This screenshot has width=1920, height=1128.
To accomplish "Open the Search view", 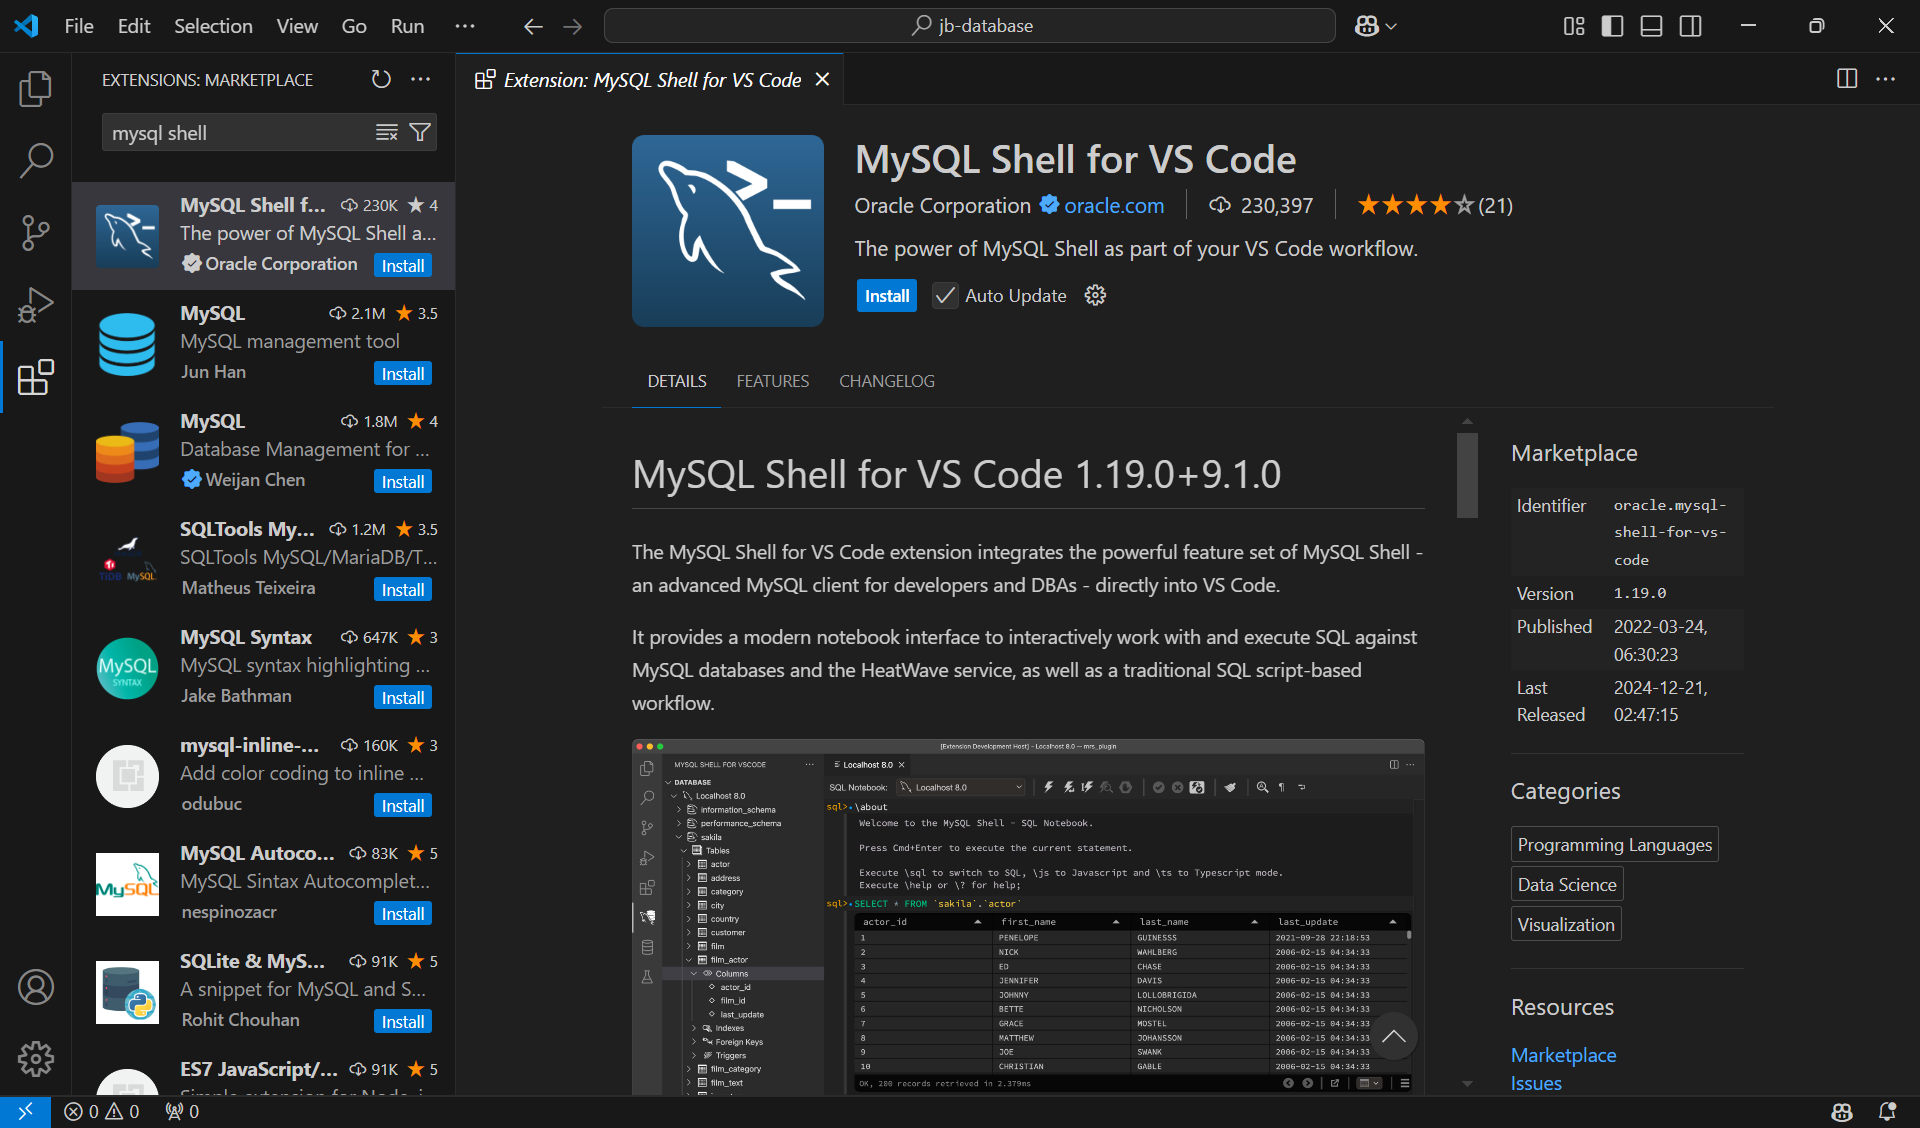I will coord(36,160).
